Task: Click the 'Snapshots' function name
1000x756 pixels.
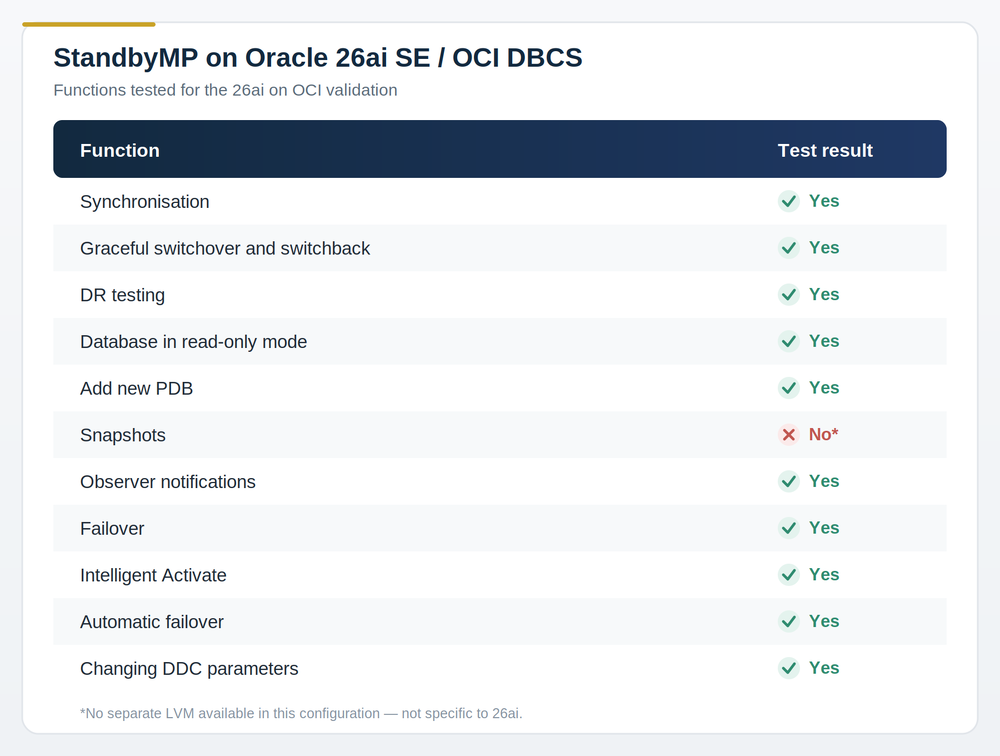Action: coord(123,435)
